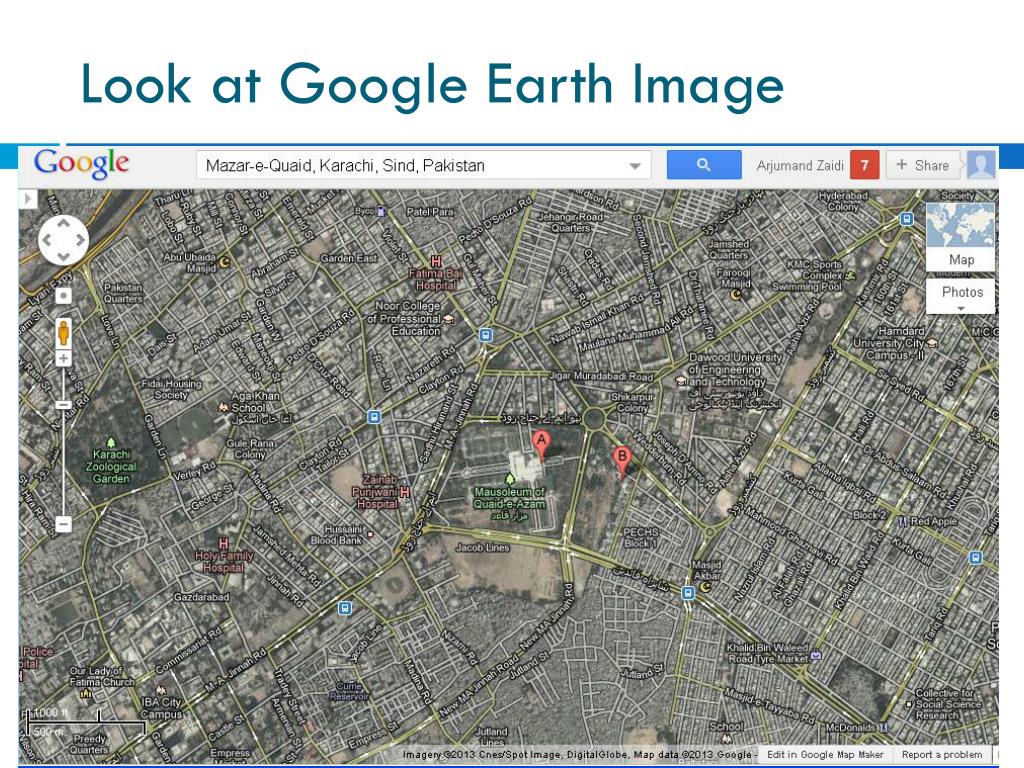The height and width of the screenshot is (768, 1024).
Task: Click the Jehangir Road Quarters label
Action: pyautogui.click(x=571, y=222)
